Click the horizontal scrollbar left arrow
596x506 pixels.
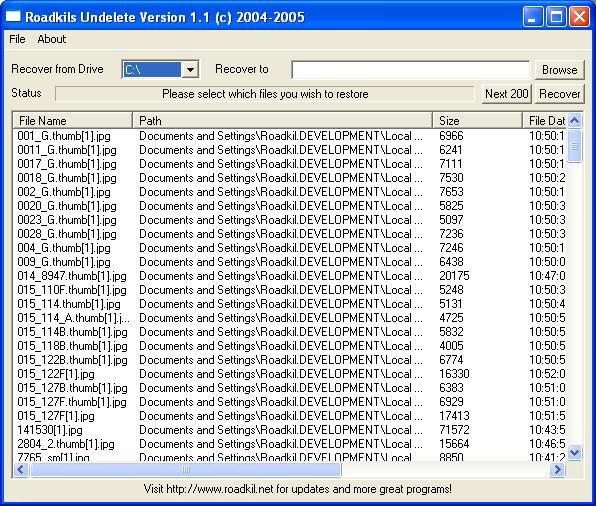21,470
